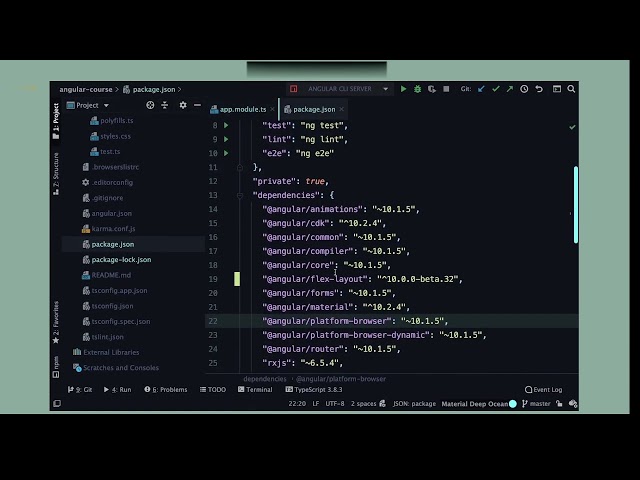Toggle the Project side tool window
Viewport: 640px width, 480px height.
[56, 121]
